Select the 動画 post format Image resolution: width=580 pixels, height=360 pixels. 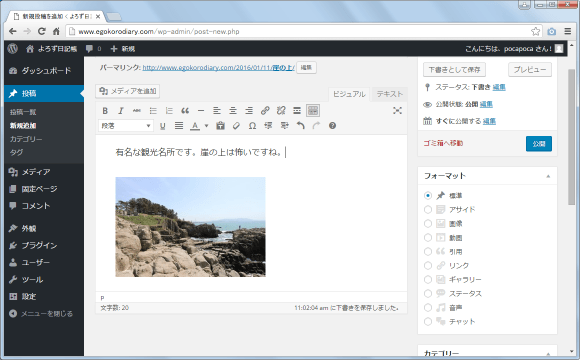[428, 238]
